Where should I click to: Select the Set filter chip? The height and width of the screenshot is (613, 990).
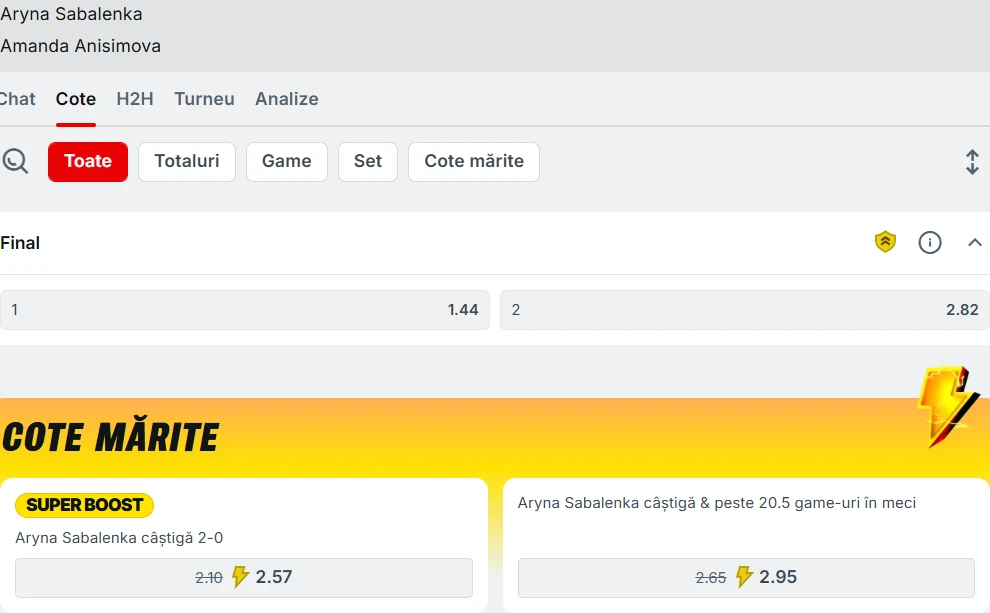coord(368,161)
